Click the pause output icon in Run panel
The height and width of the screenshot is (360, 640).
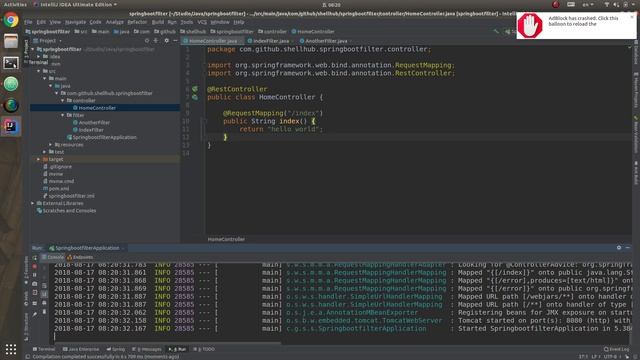pyautogui.click(x=35, y=275)
